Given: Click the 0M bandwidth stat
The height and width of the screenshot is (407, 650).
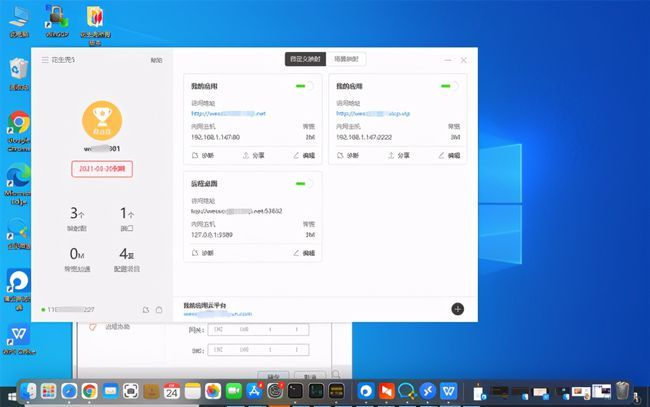Looking at the screenshot, I should pyautogui.click(x=77, y=253).
